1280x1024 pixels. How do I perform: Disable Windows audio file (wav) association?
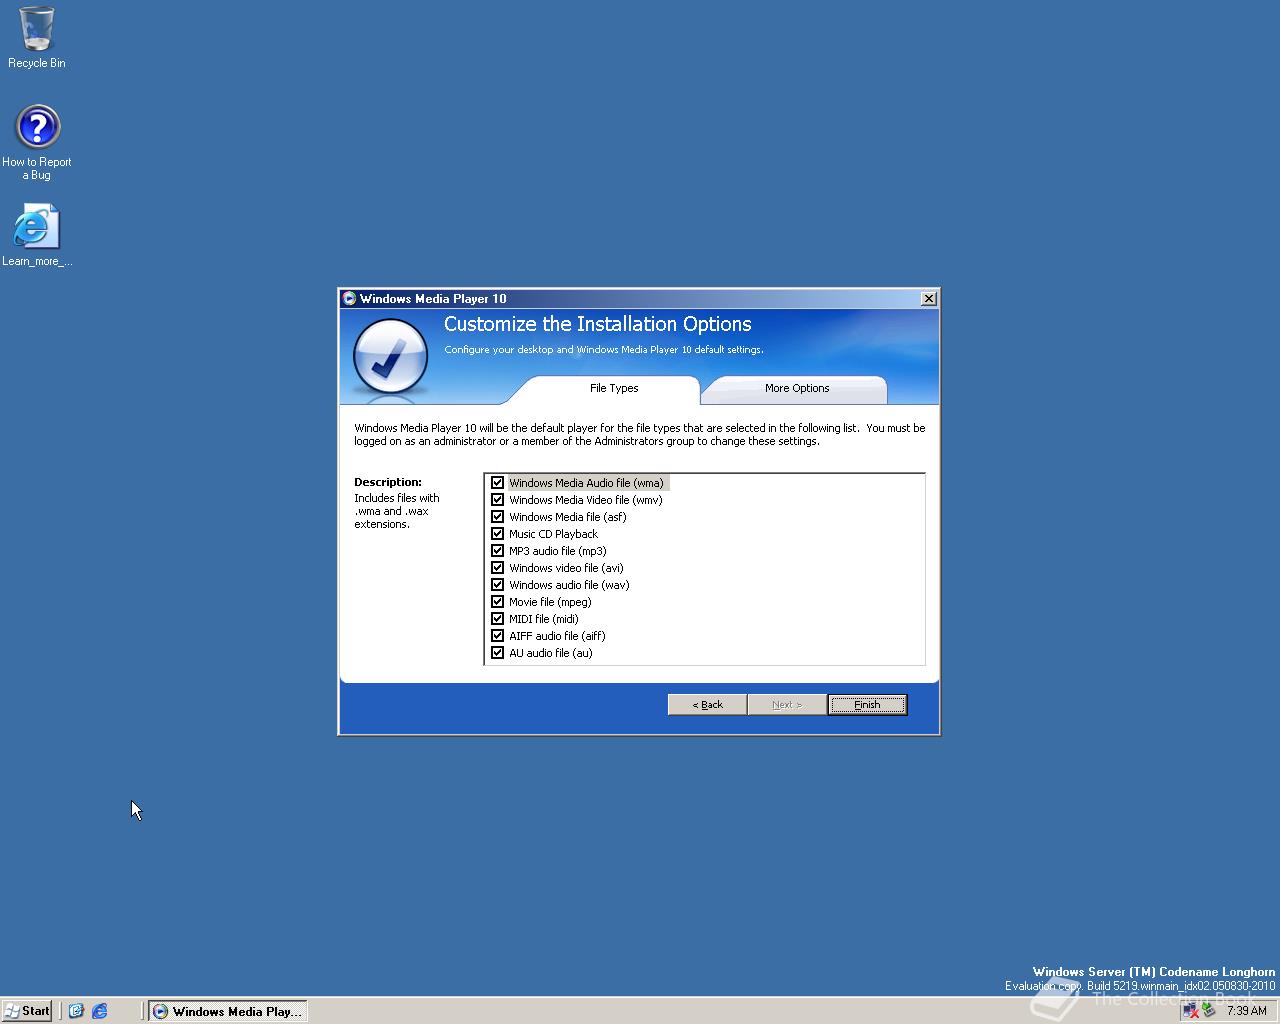click(497, 585)
